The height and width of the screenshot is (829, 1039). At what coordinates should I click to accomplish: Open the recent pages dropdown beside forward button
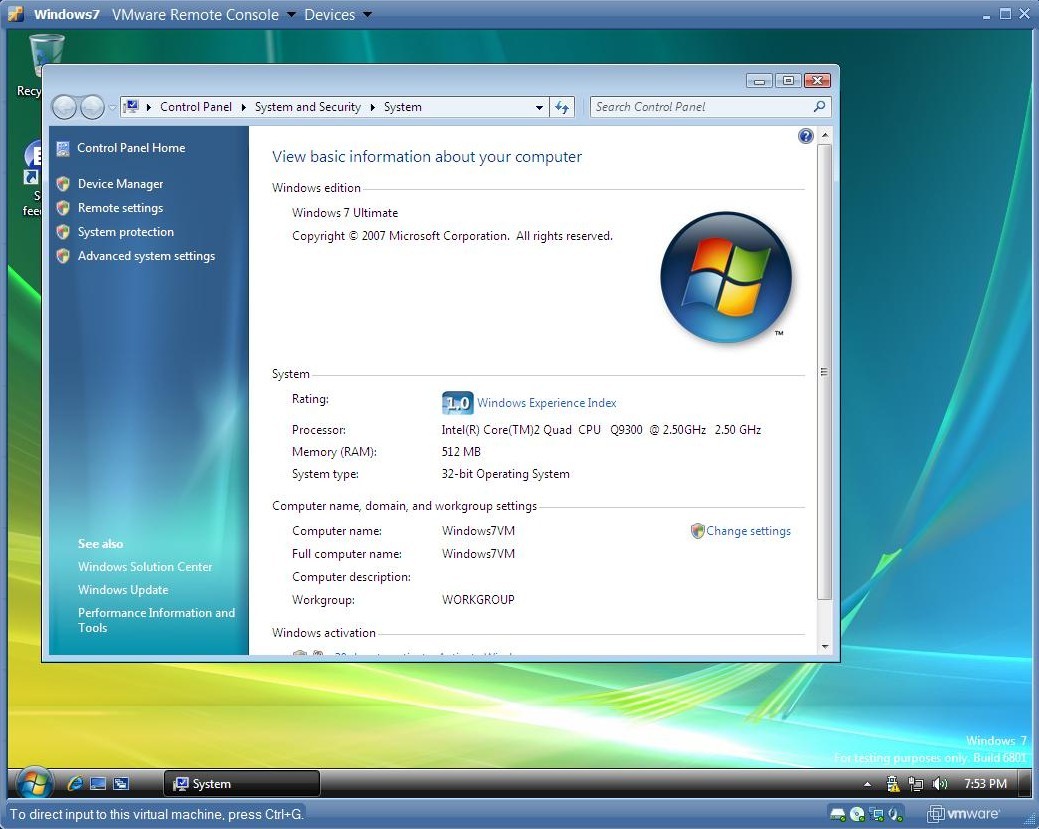(111, 107)
